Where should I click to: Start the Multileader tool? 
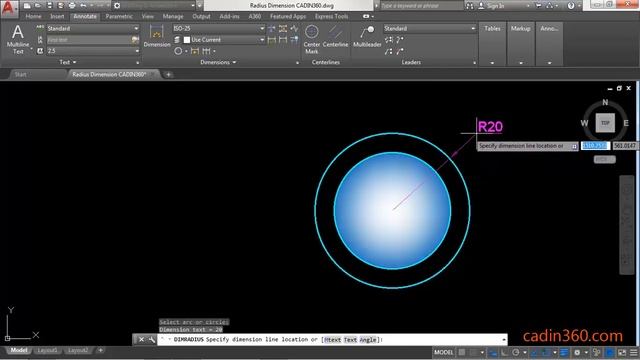pos(367,37)
